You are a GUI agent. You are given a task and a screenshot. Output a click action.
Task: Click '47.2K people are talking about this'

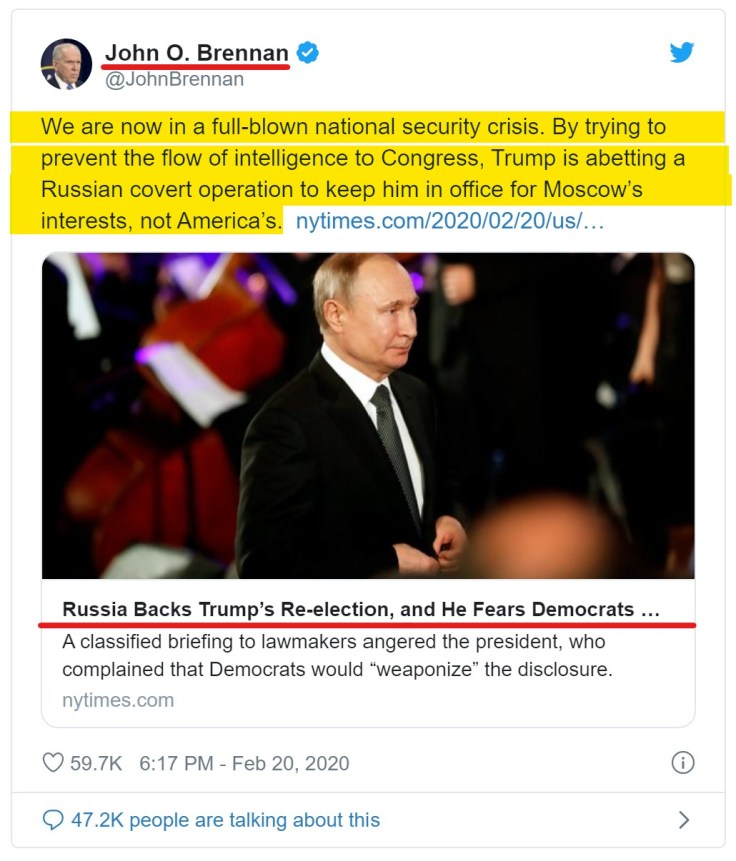(x=225, y=820)
